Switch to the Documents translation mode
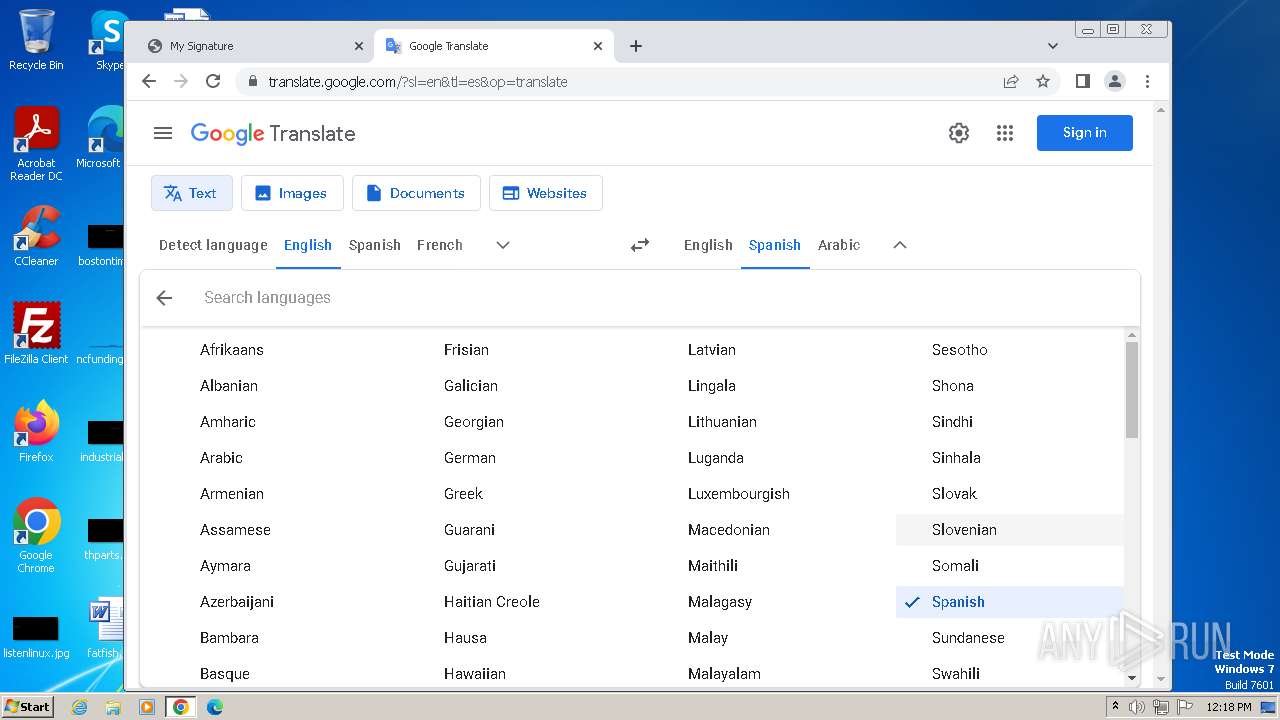 click(x=416, y=193)
